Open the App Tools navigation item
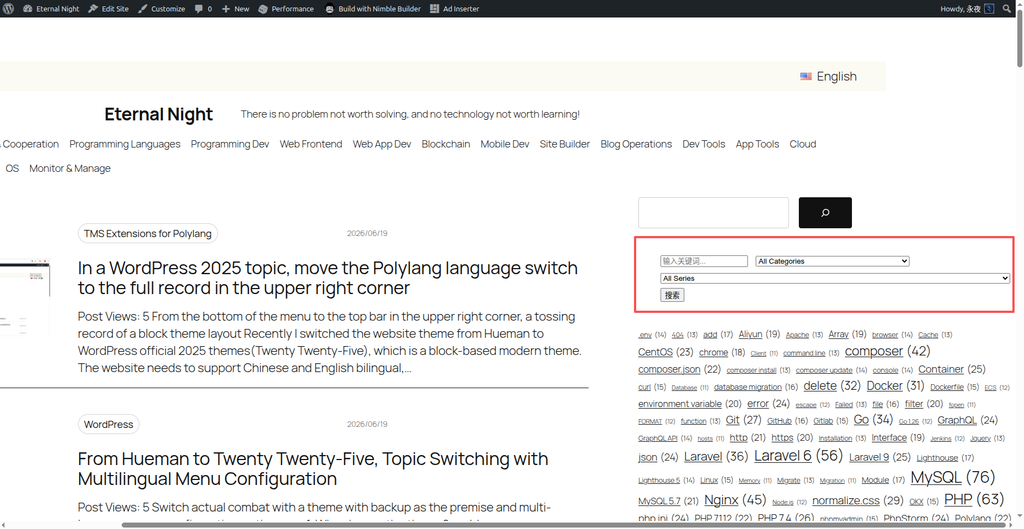 point(758,144)
